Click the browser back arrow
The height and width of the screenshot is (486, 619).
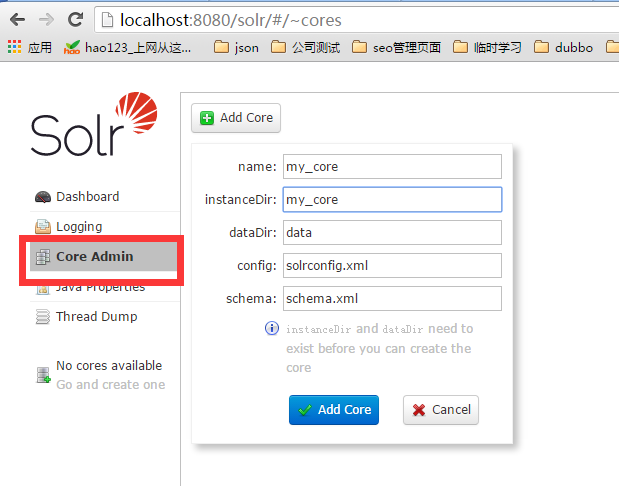[17, 19]
